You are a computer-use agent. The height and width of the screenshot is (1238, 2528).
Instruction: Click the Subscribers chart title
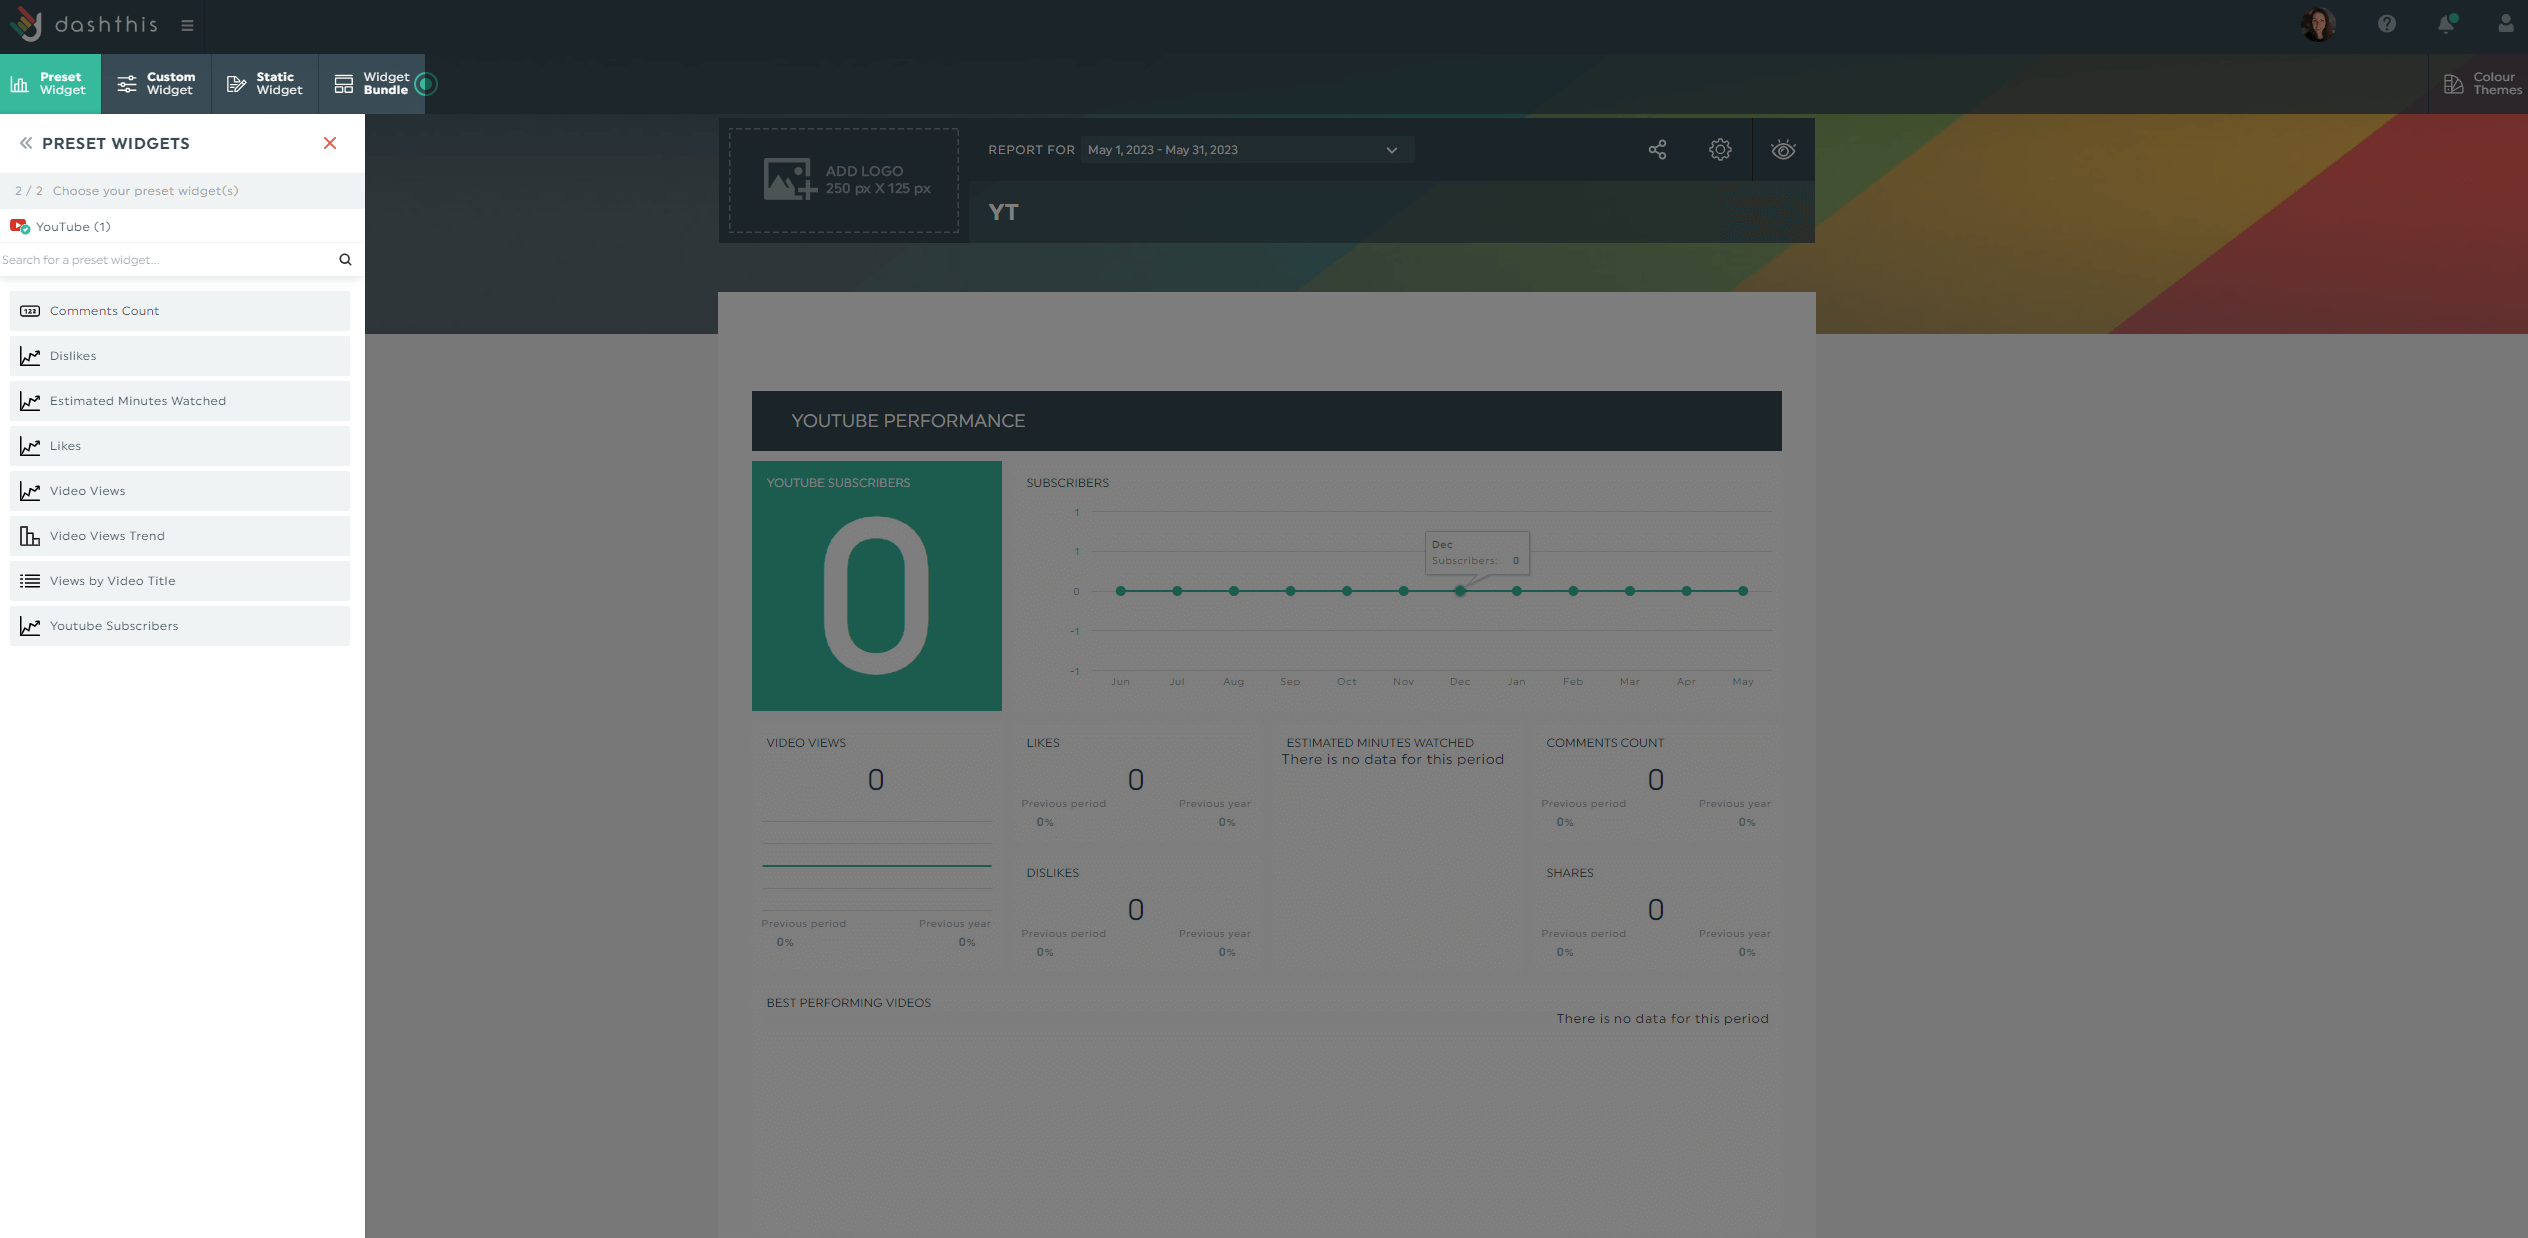pyautogui.click(x=1067, y=483)
